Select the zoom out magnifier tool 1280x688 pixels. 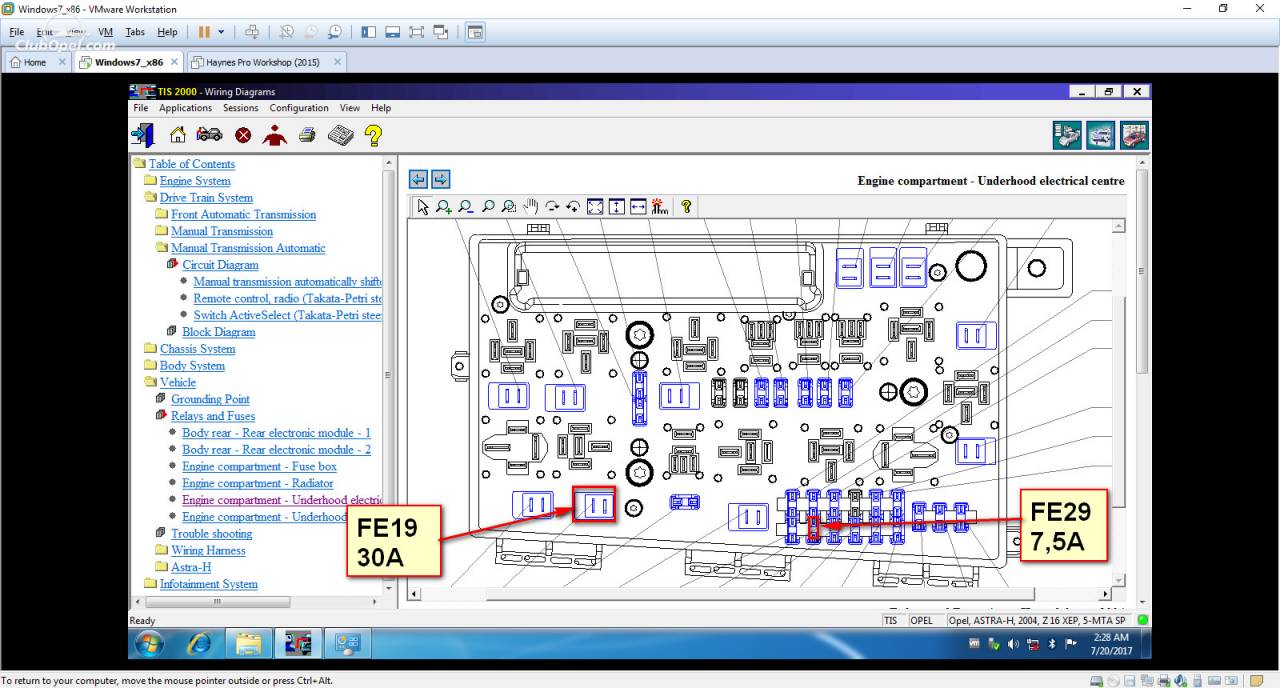tap(466, 207)
